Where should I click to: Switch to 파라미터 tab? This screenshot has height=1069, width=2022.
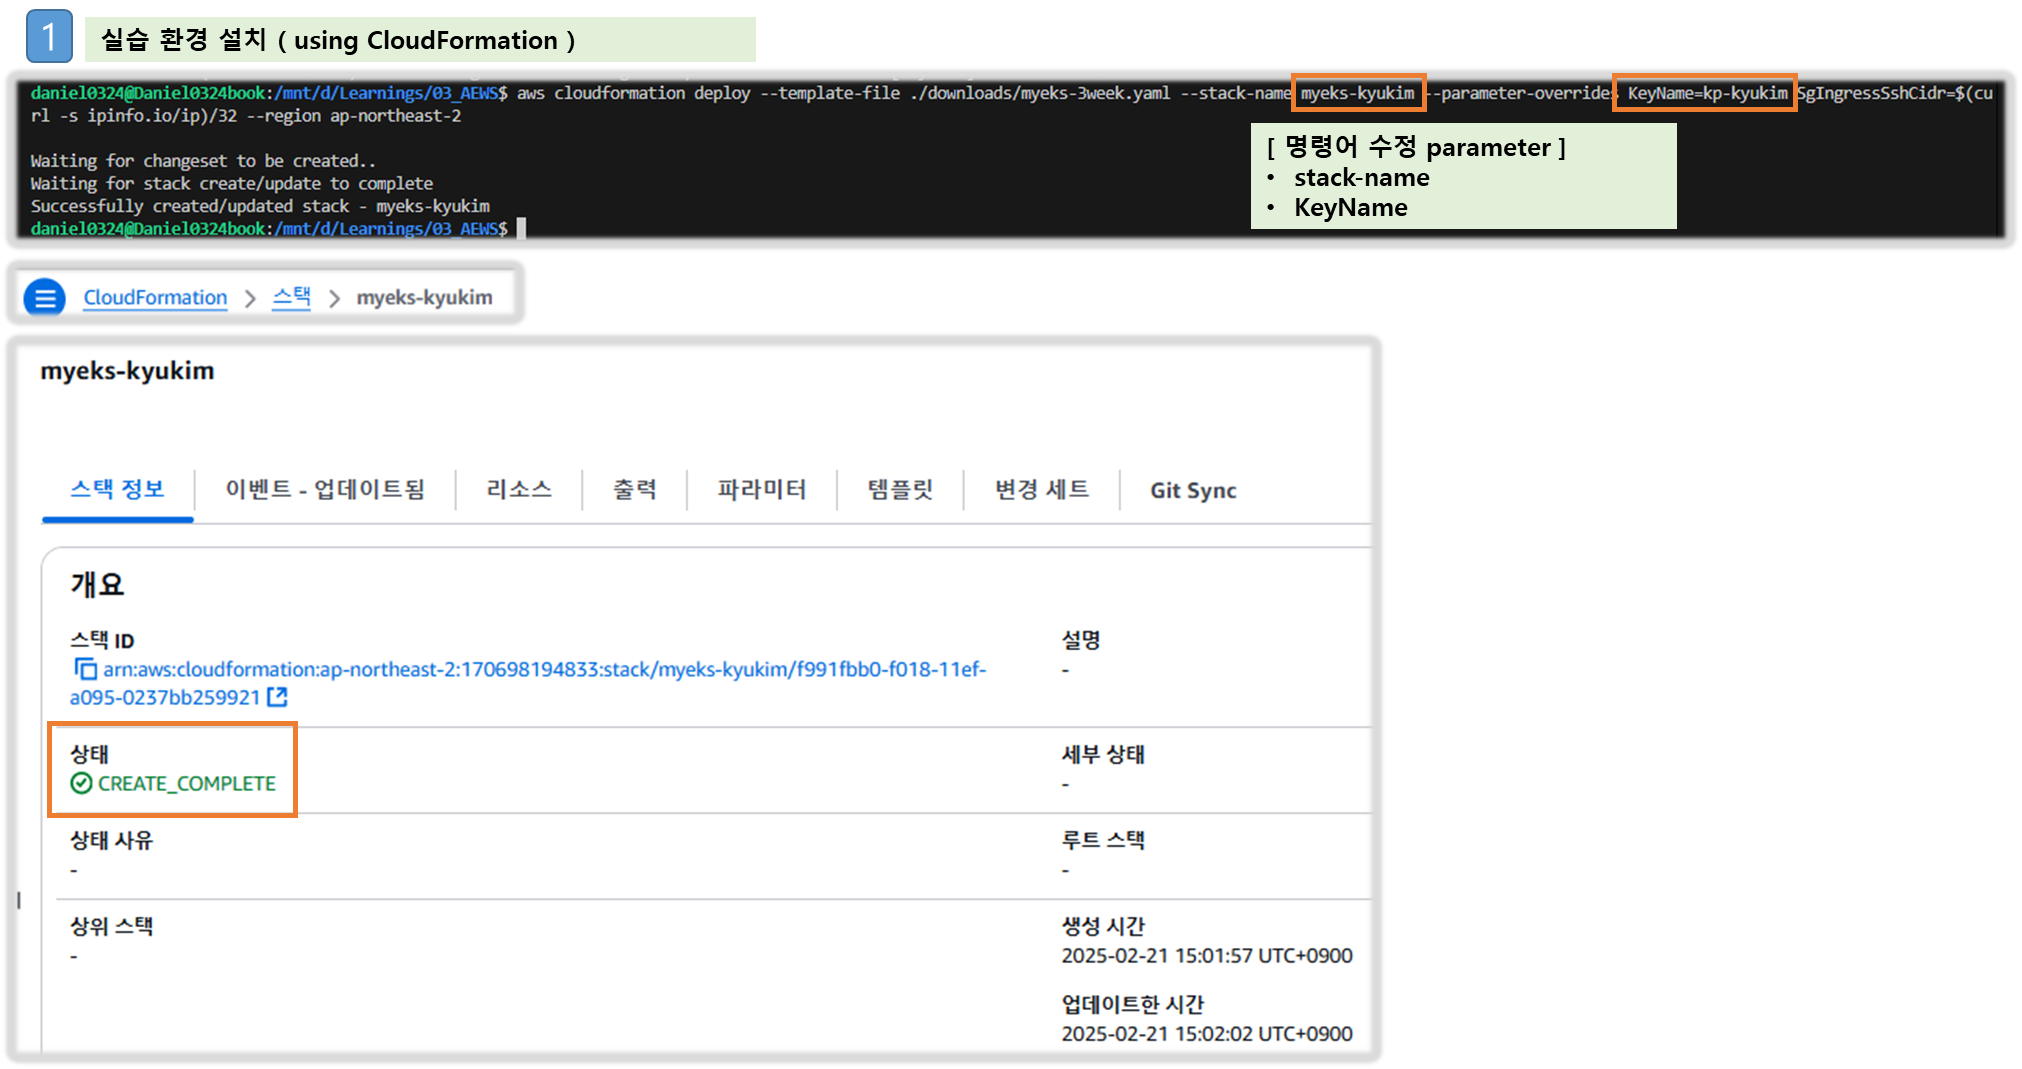click(x=762, y=490)
